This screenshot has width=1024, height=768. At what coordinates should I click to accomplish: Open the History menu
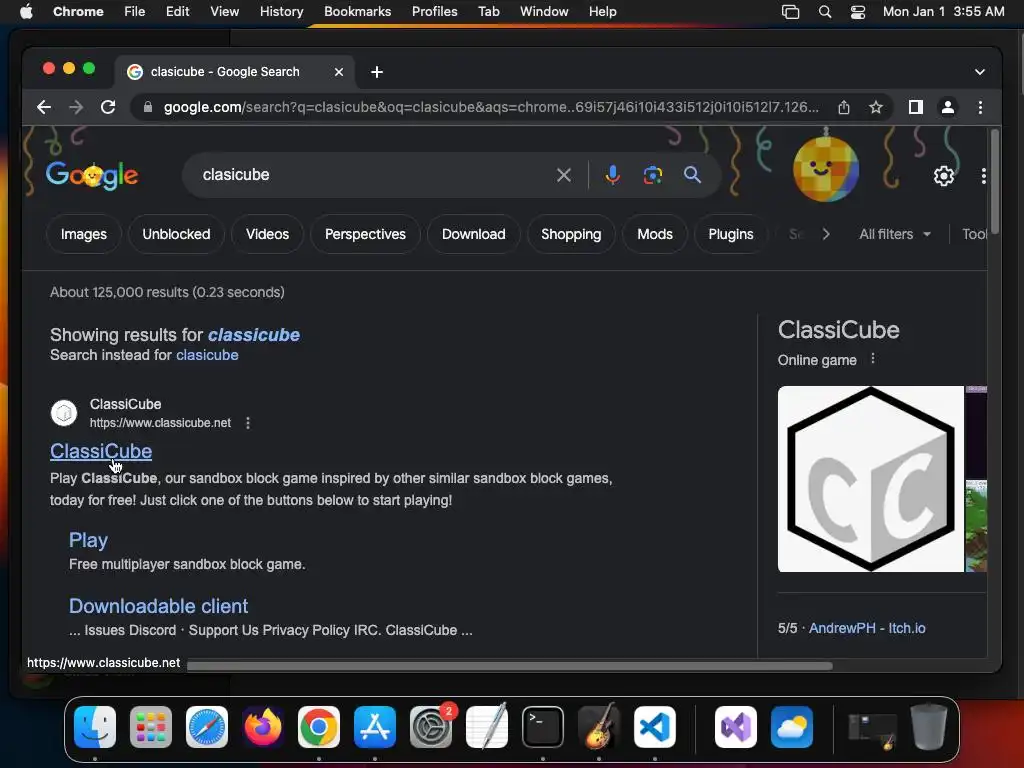281,12
